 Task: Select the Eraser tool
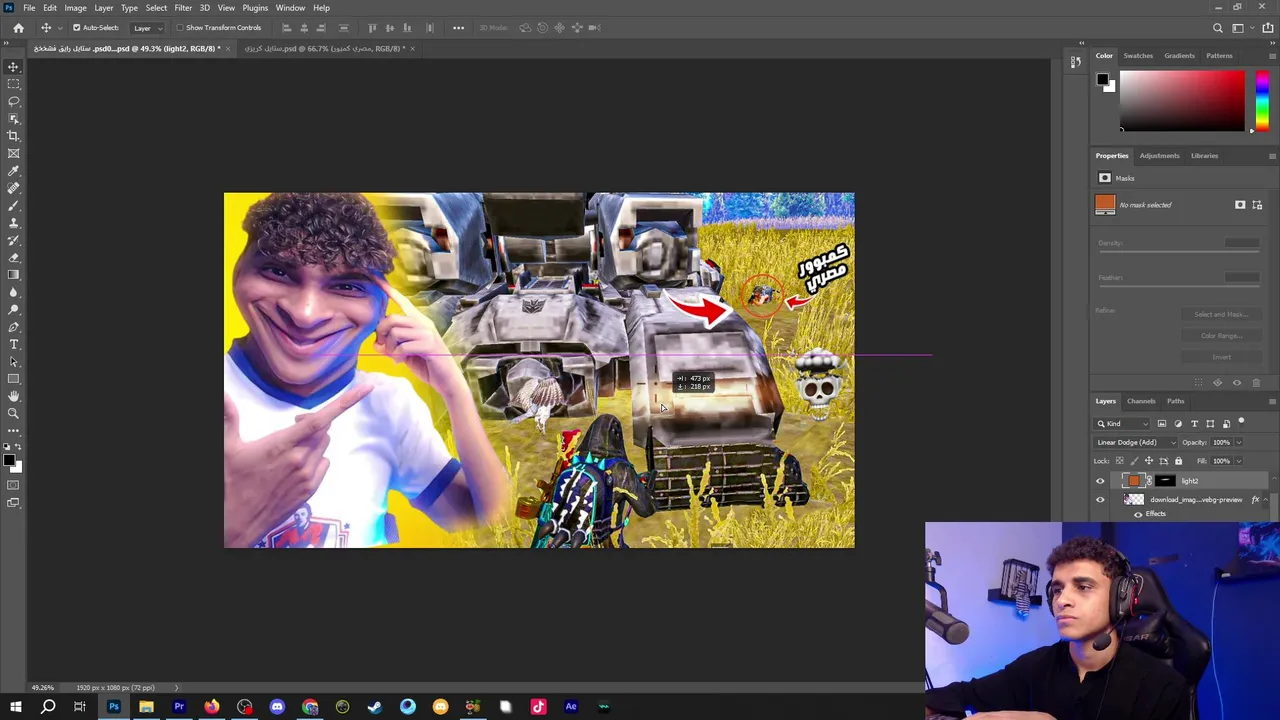[13, 257]
